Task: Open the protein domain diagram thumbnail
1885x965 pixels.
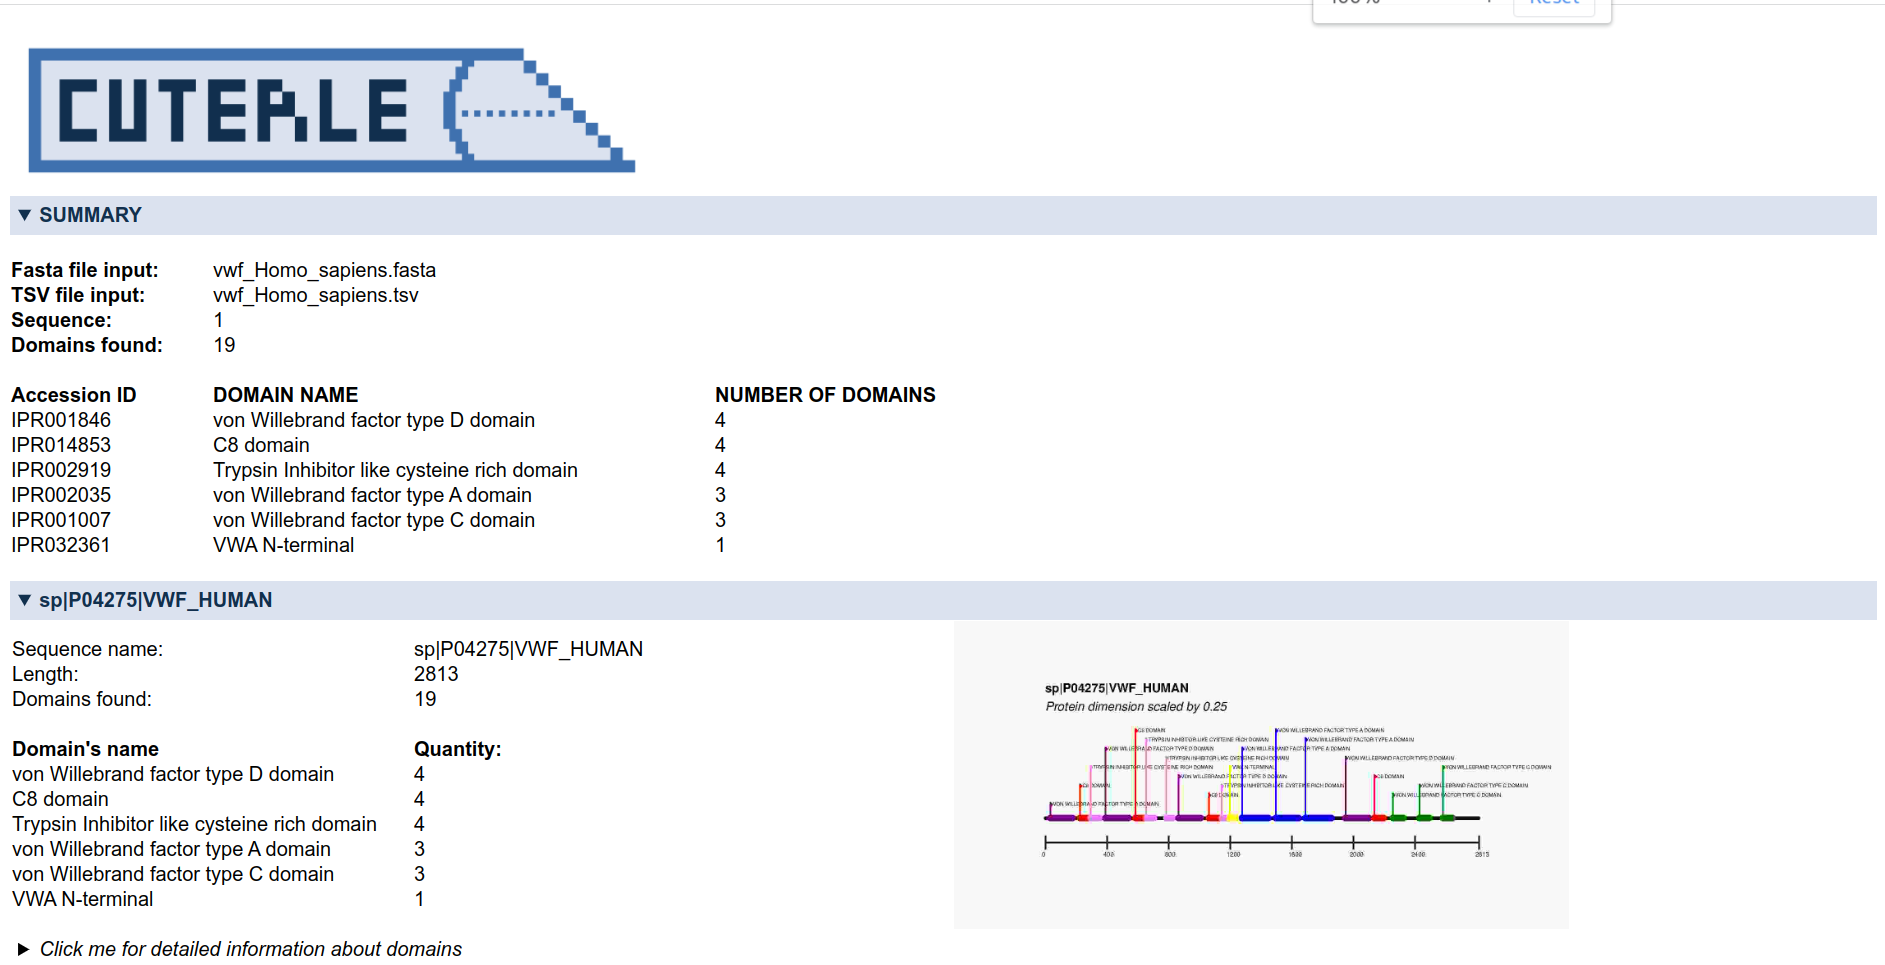Action: (x=1261, y=775)
